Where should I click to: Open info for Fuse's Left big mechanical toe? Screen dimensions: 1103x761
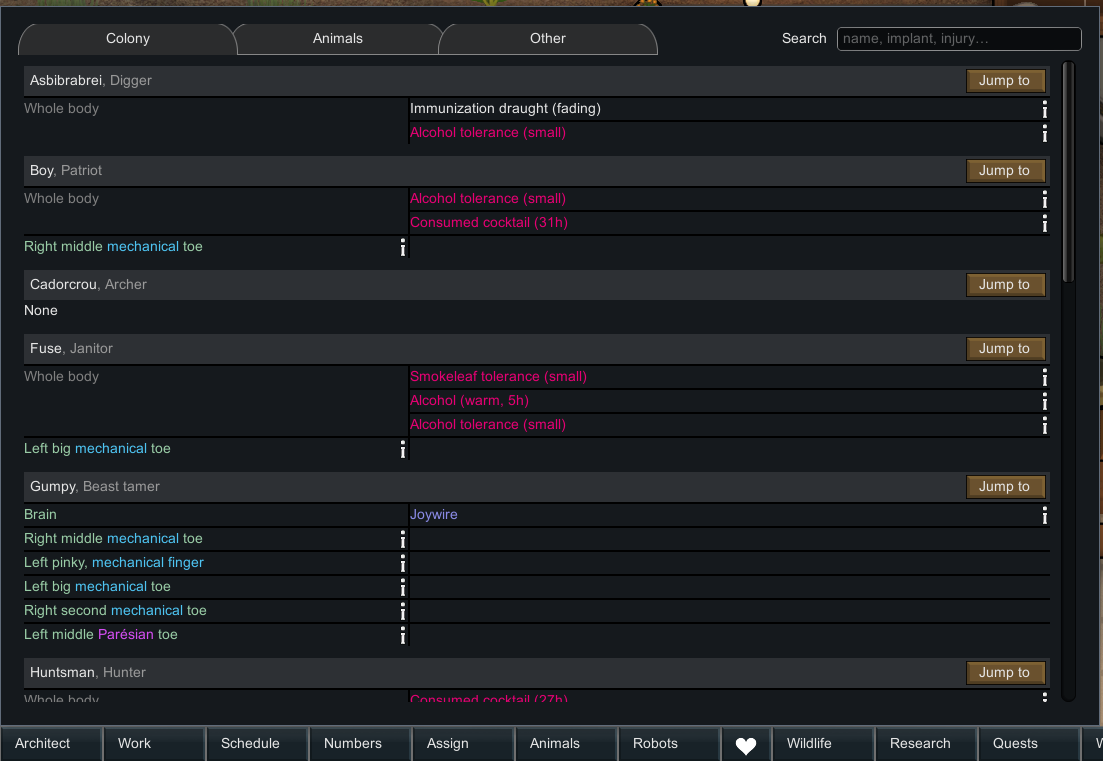coord(402,449)
